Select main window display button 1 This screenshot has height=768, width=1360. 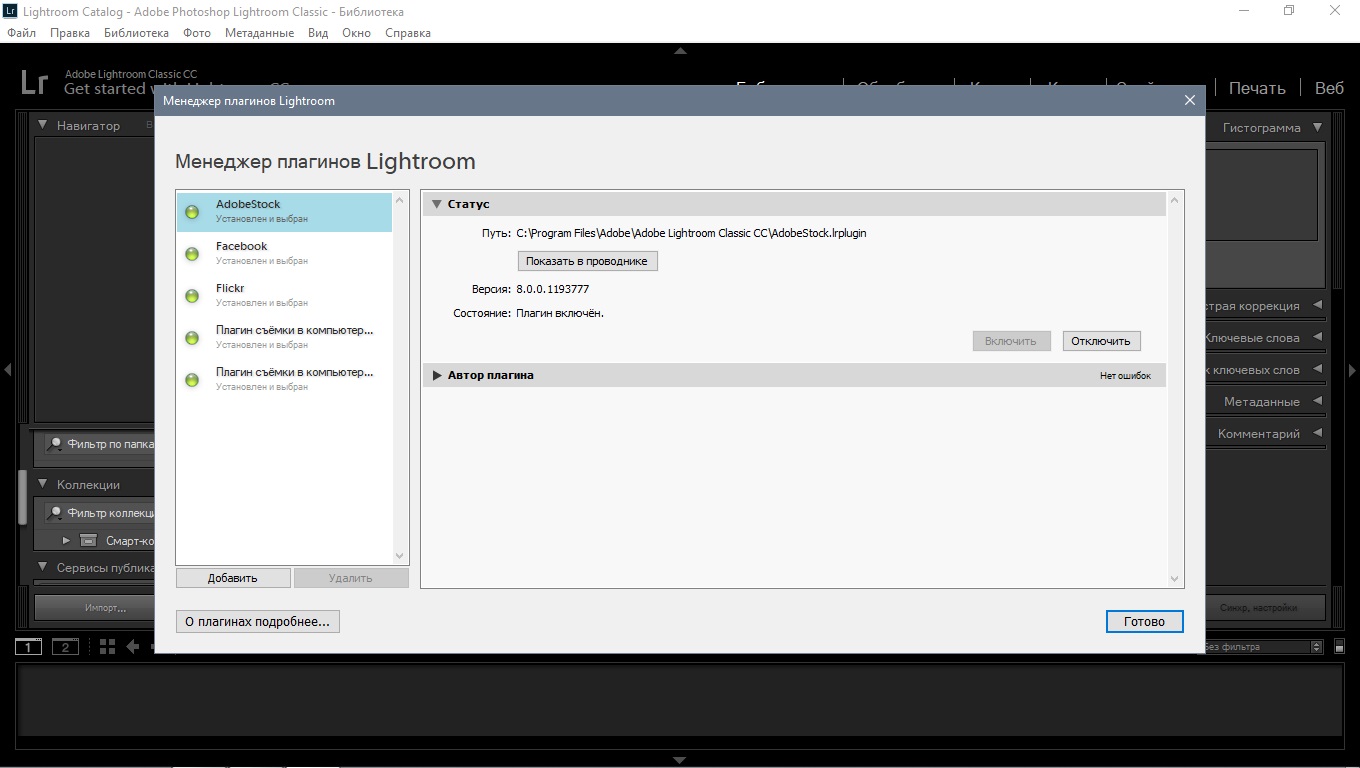[28, 647]
